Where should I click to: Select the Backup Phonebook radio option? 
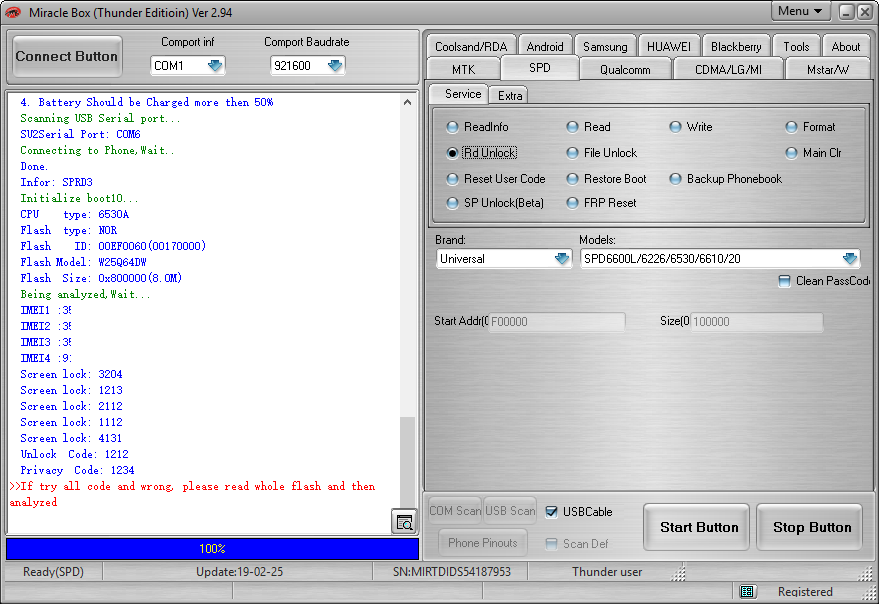point(726,179)
